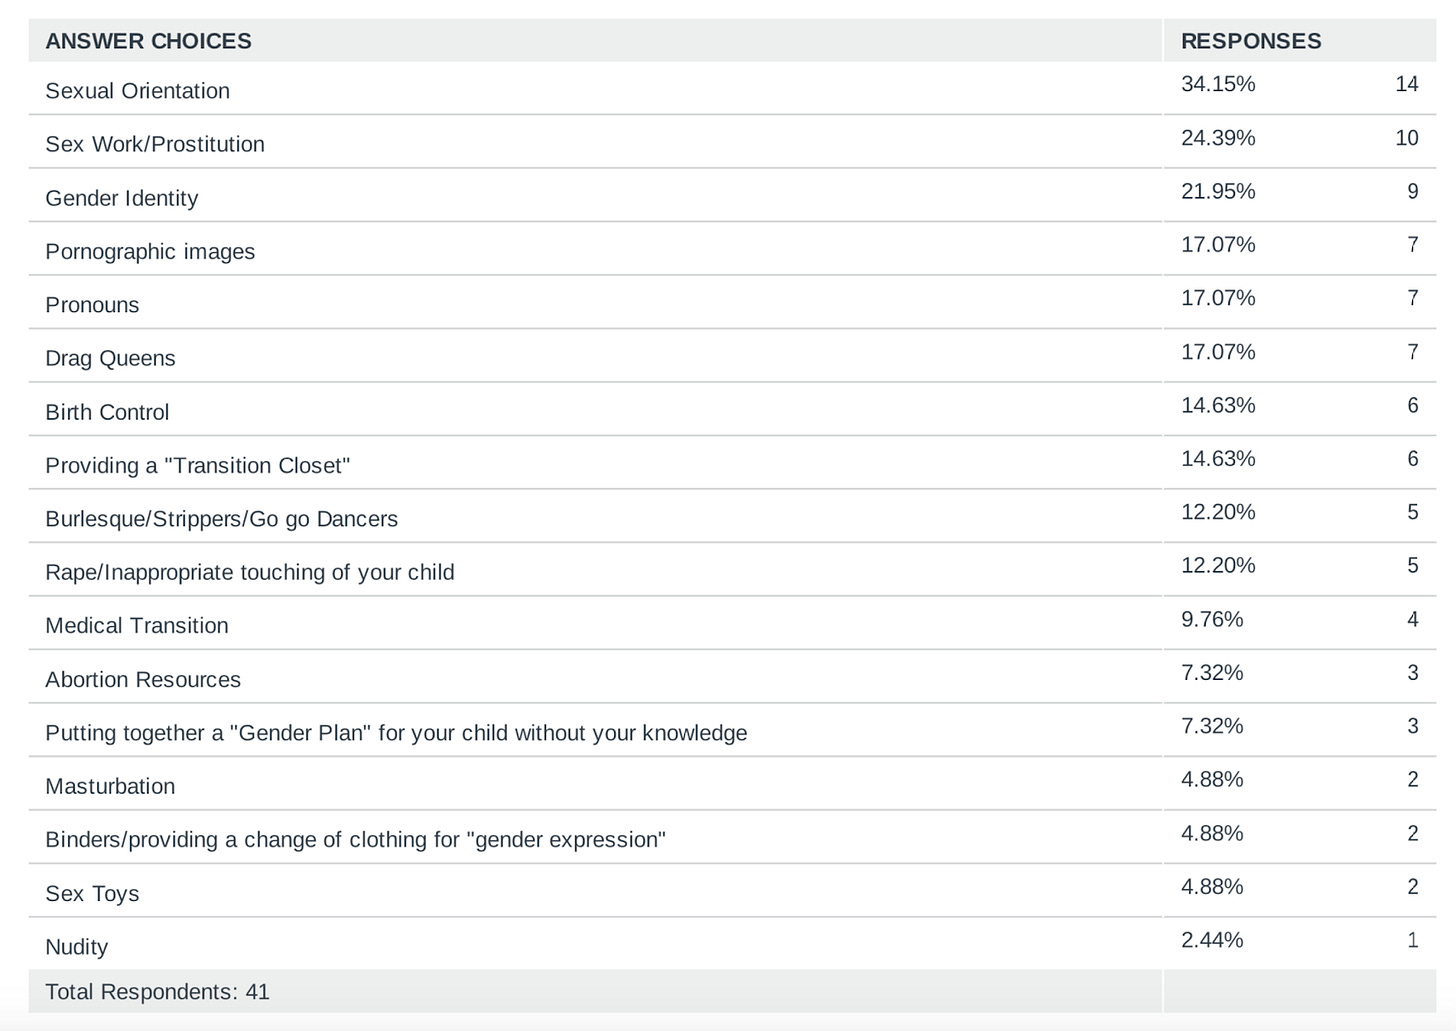Click the Birth Control row label

click(x=107, y=412)
